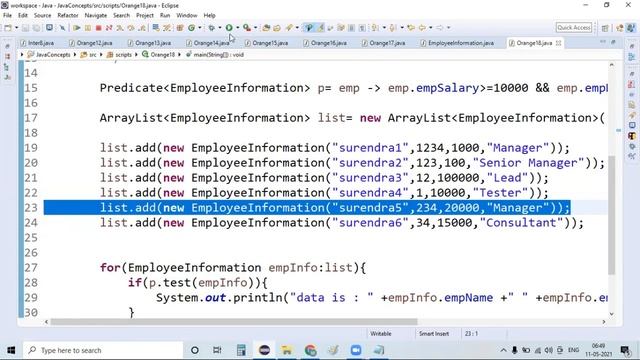Screen dimensions: 640x360
Task: Expand the scripts breadcrumb arrow
Action: point(136,54)
